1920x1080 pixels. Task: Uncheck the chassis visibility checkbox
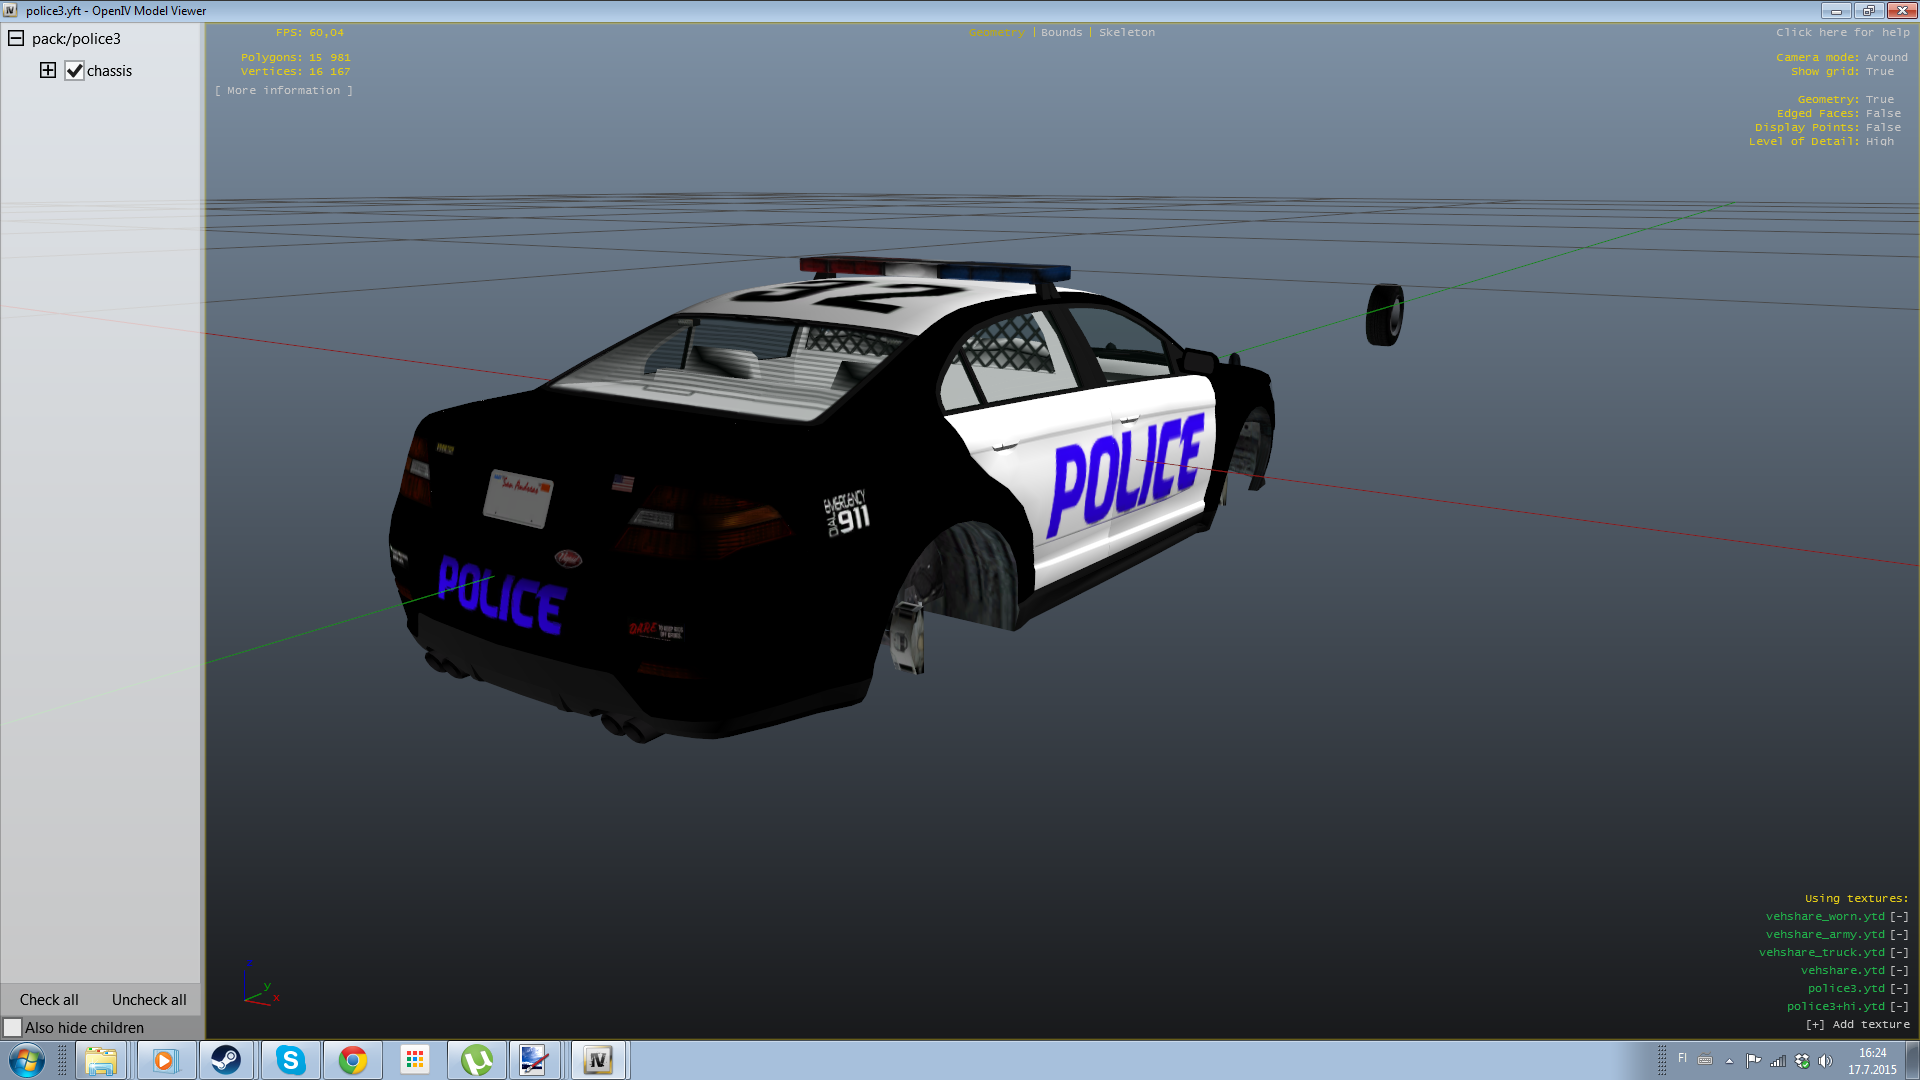pos(74,71)
